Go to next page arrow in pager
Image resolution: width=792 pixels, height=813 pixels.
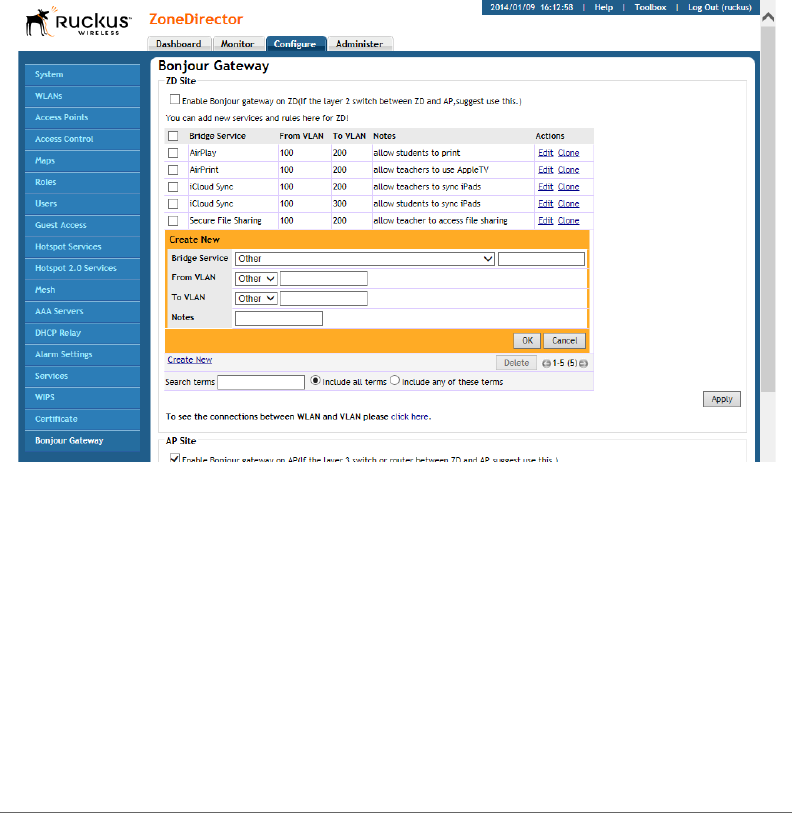point(583,363)
